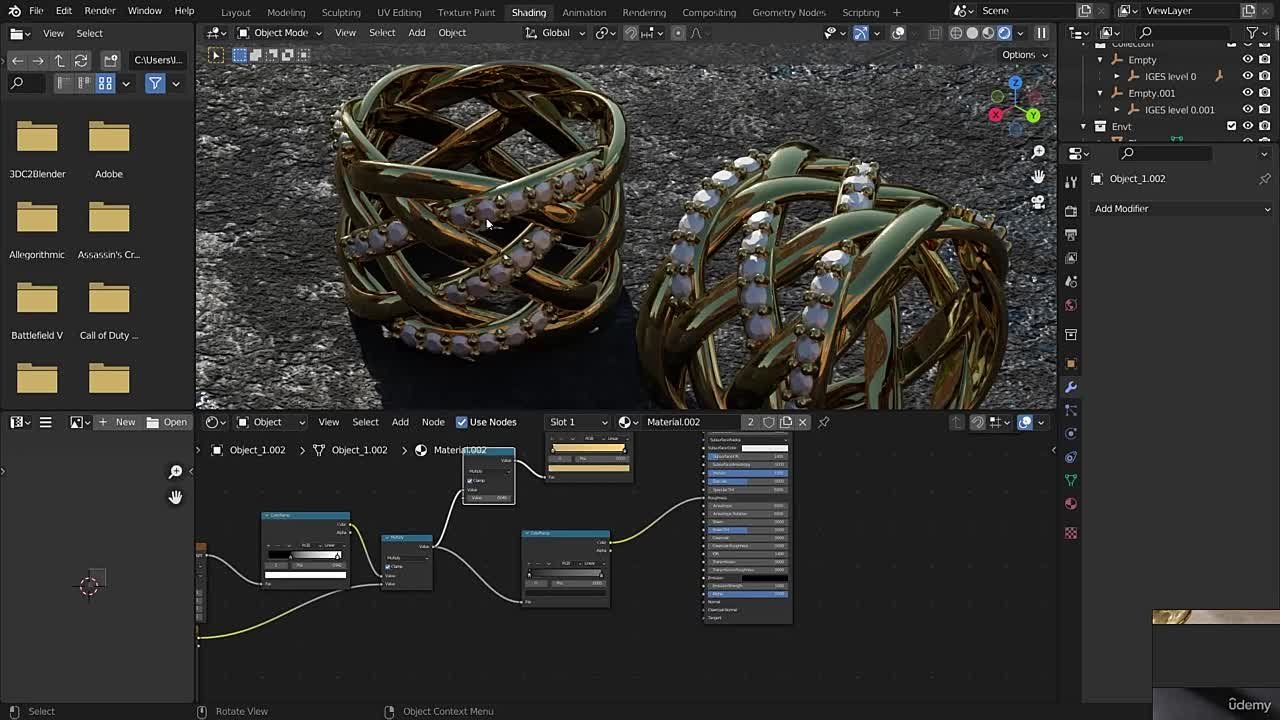Toggle file browser filter funnel

click(155, 84)
